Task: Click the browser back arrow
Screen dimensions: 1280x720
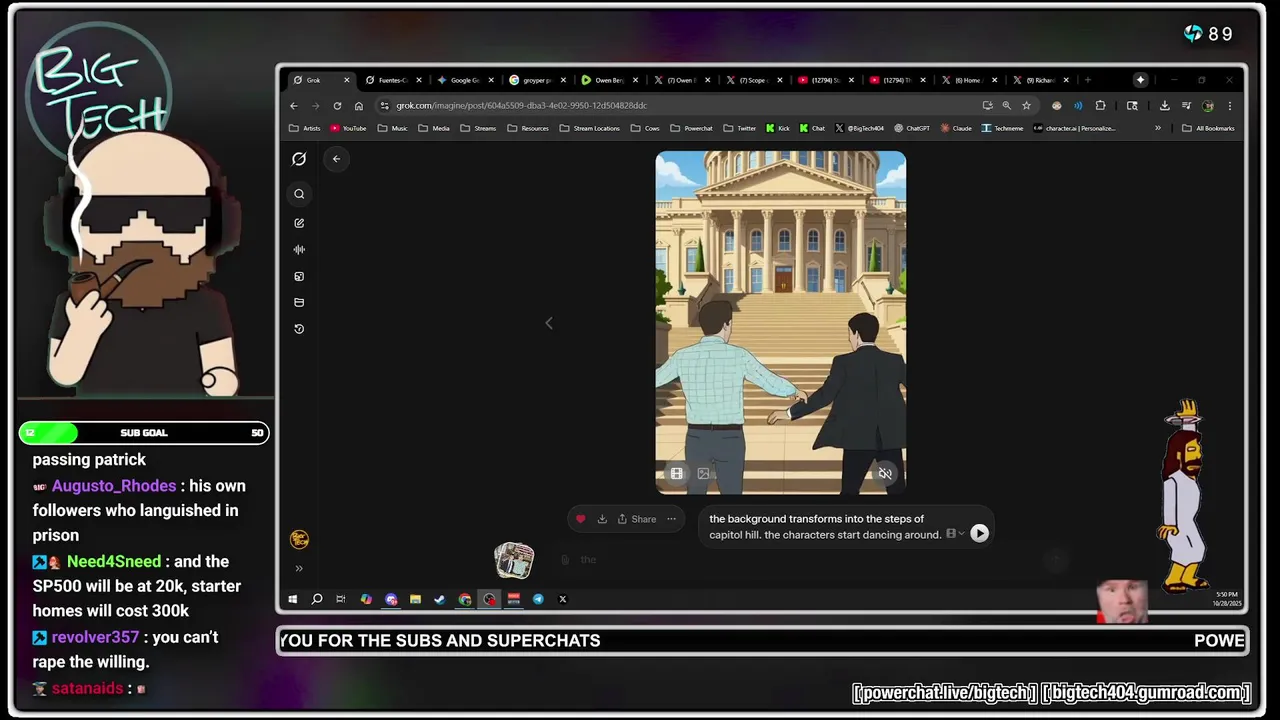Action: pos(294,106)
